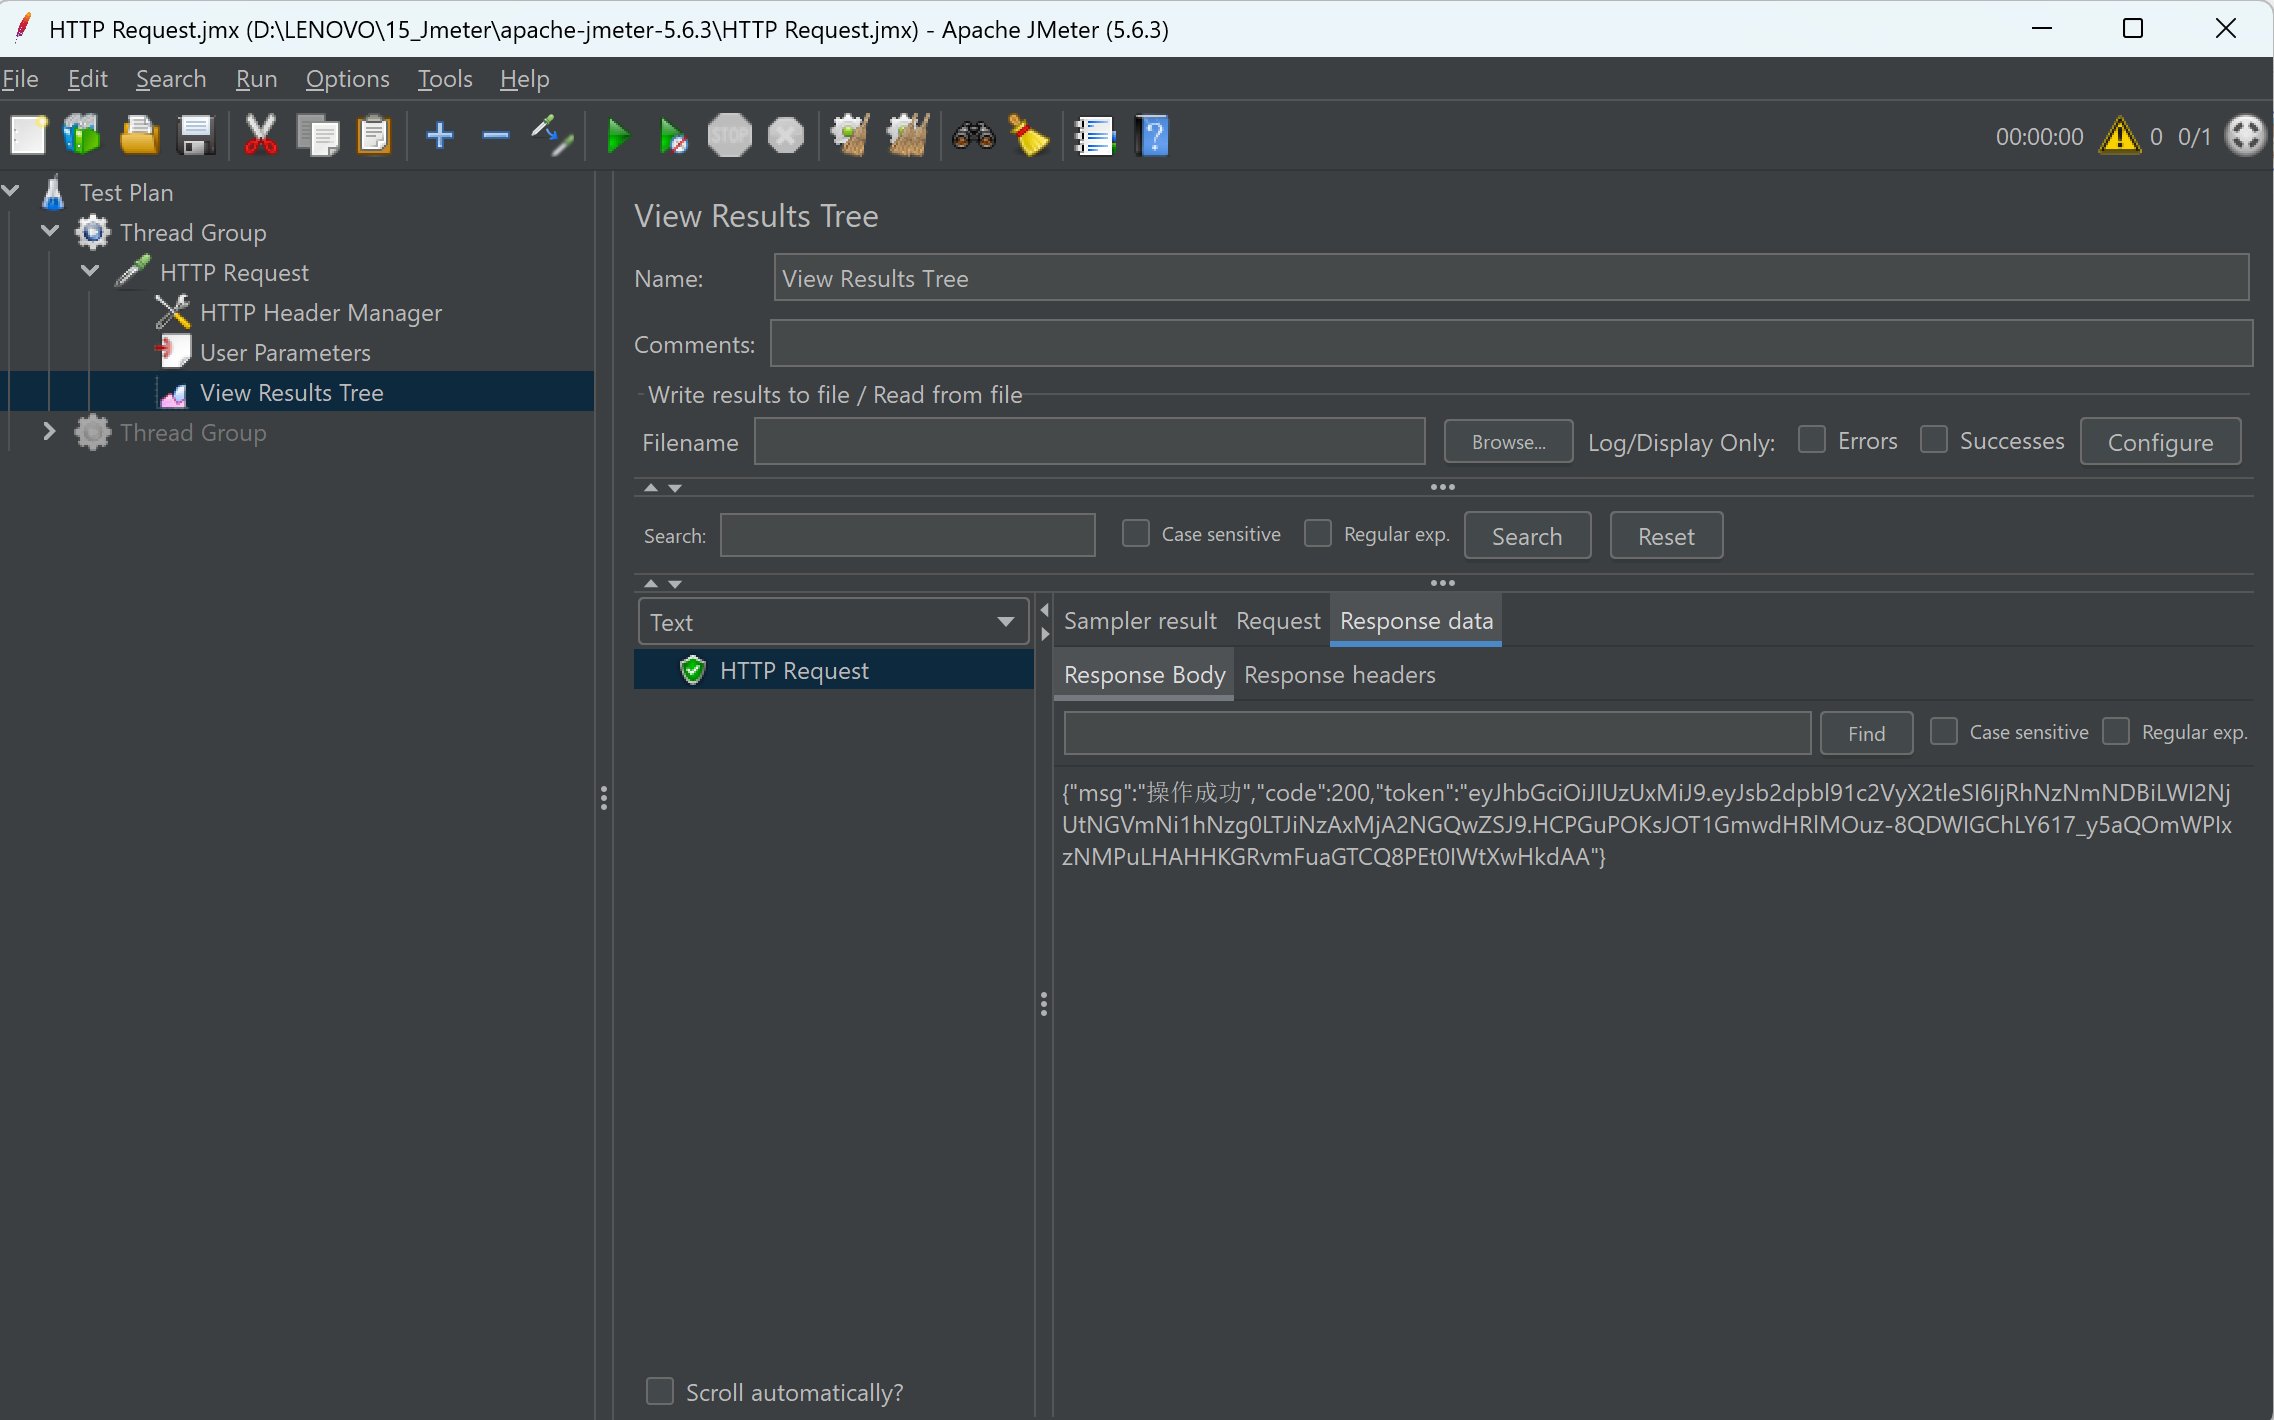Collapse the enabled Thread Group arrow

(x=50, y=231)
